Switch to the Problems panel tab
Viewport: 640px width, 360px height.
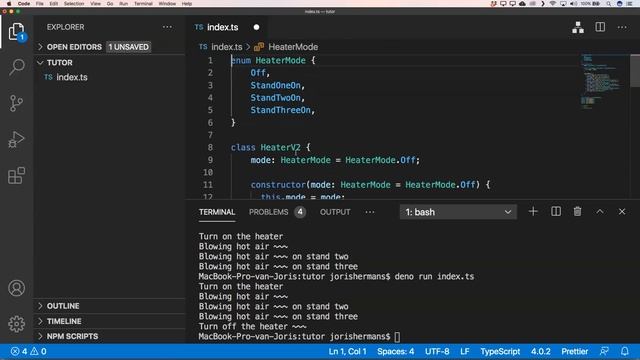(277, 212)
